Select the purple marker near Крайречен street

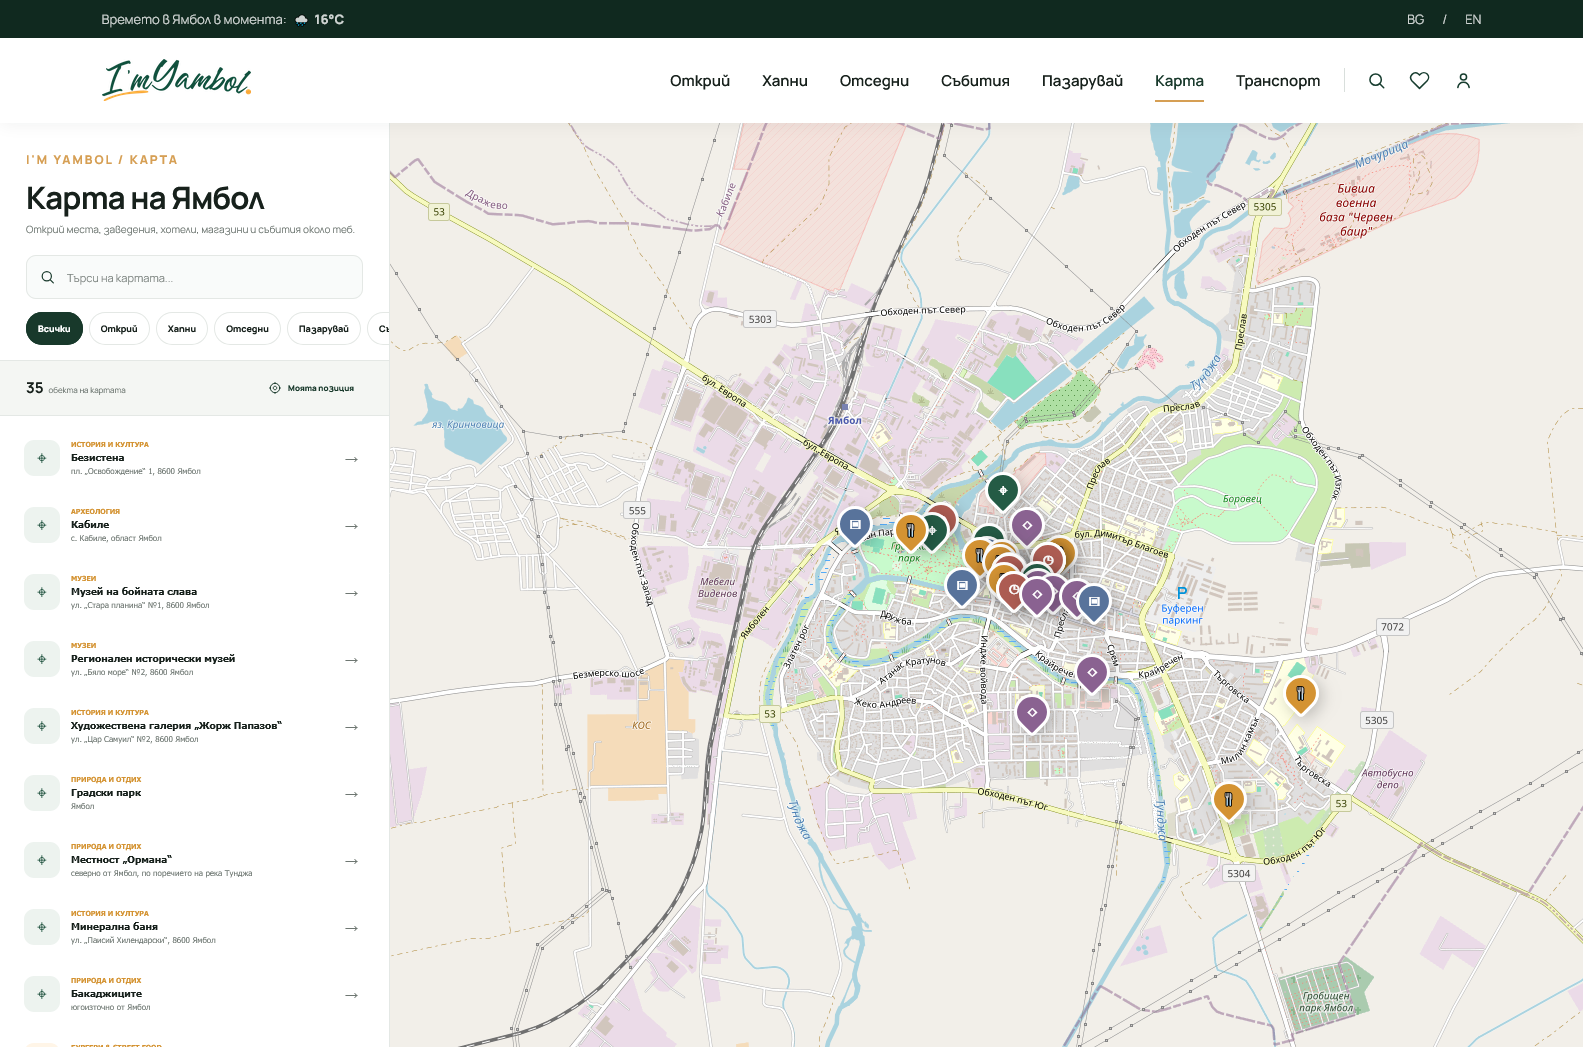1091,673
